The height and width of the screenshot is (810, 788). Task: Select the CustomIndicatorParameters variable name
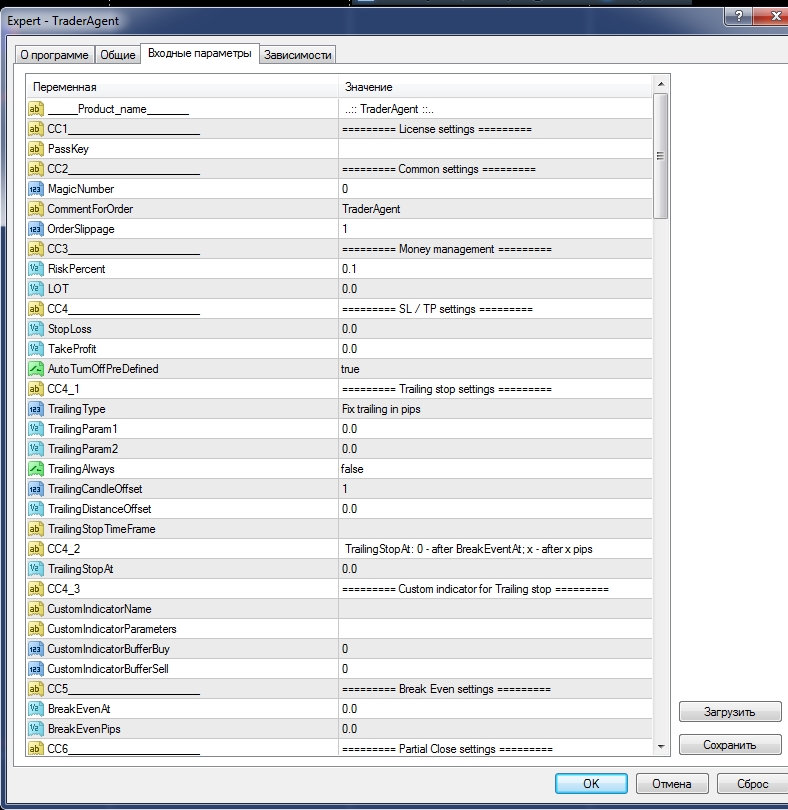(112, 629)
